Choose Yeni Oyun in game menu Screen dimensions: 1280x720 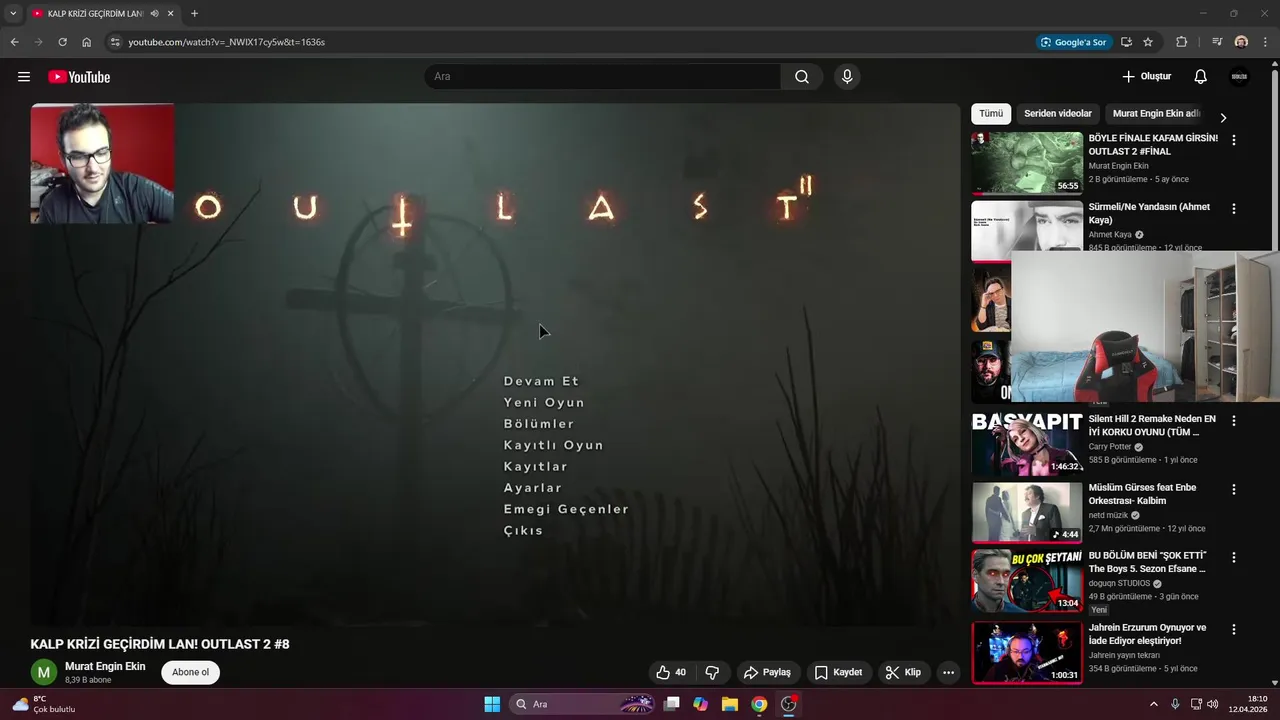click(544, 402)
